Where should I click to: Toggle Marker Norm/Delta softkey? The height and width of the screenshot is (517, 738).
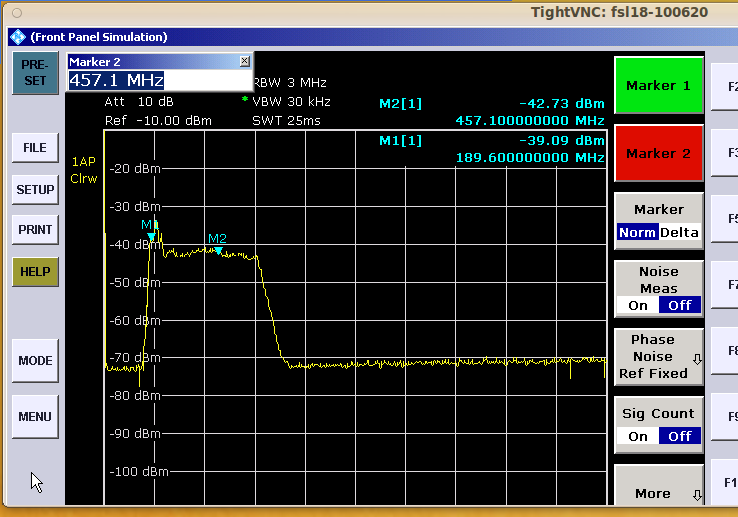(x=658, y=221)
